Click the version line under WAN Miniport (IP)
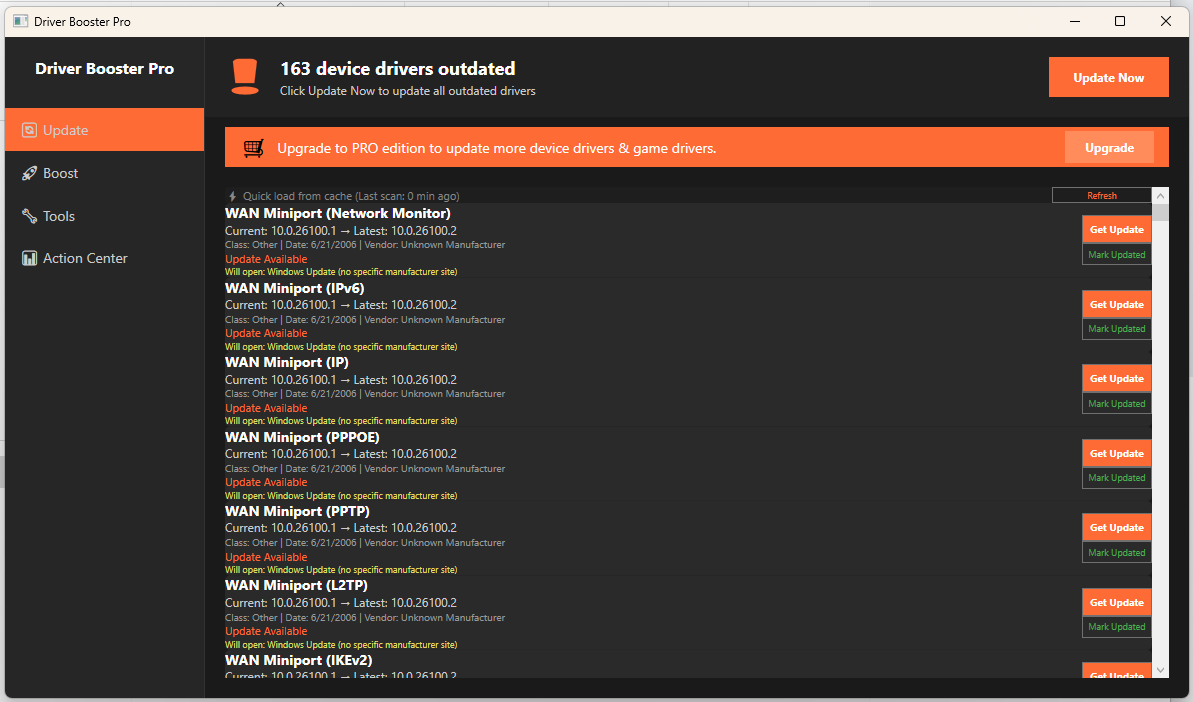The image size is (1193, 702). (341, 380)
